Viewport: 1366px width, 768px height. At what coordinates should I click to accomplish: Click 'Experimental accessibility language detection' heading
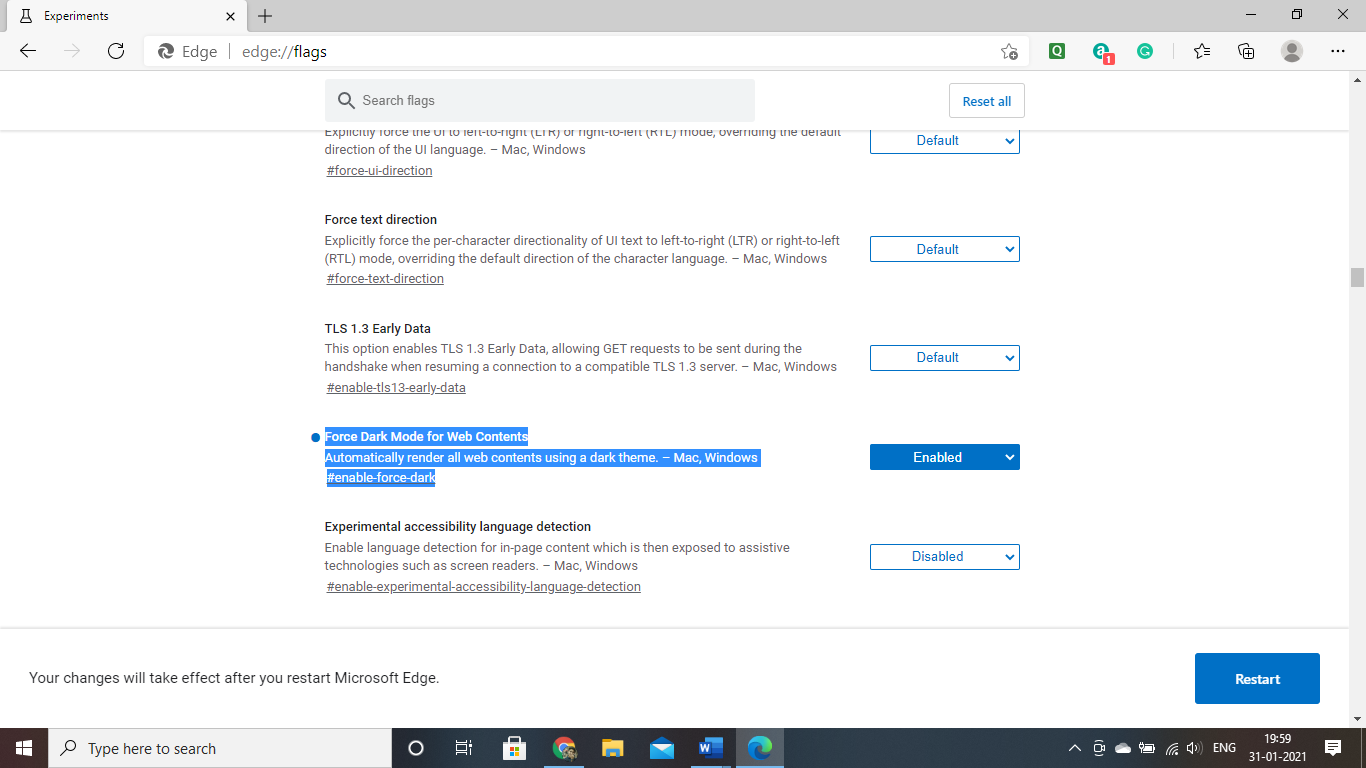(458, 526)
